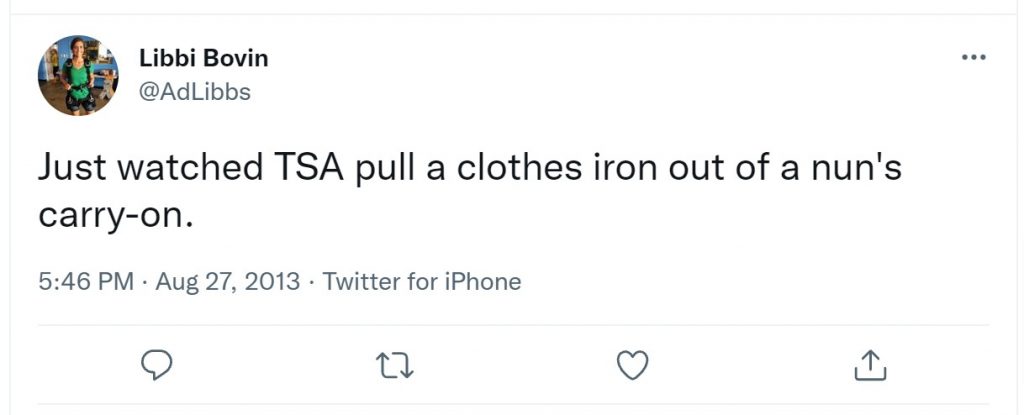Open the Twitter for iPhone source link

point(422,282)
